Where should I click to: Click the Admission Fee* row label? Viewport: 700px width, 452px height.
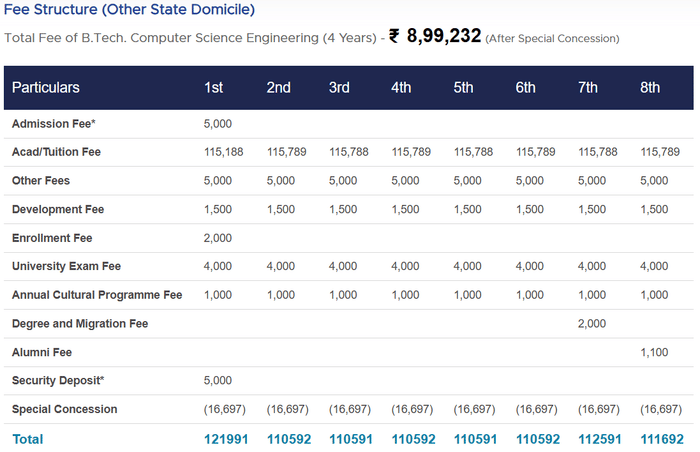coord(54,124)
